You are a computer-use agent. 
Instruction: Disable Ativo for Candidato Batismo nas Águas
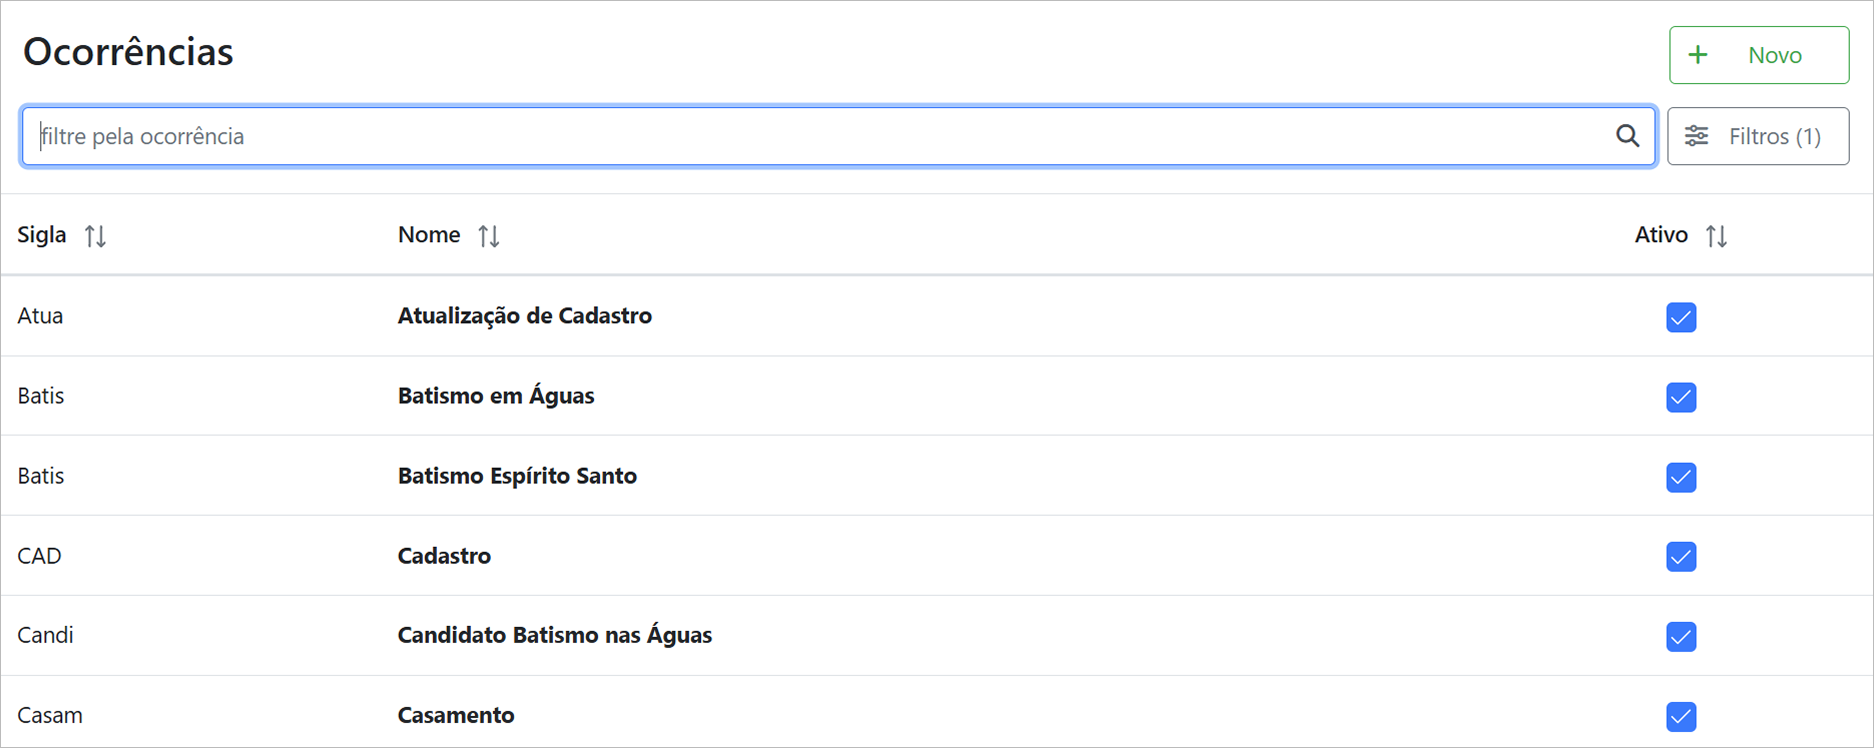[1681, 636]
